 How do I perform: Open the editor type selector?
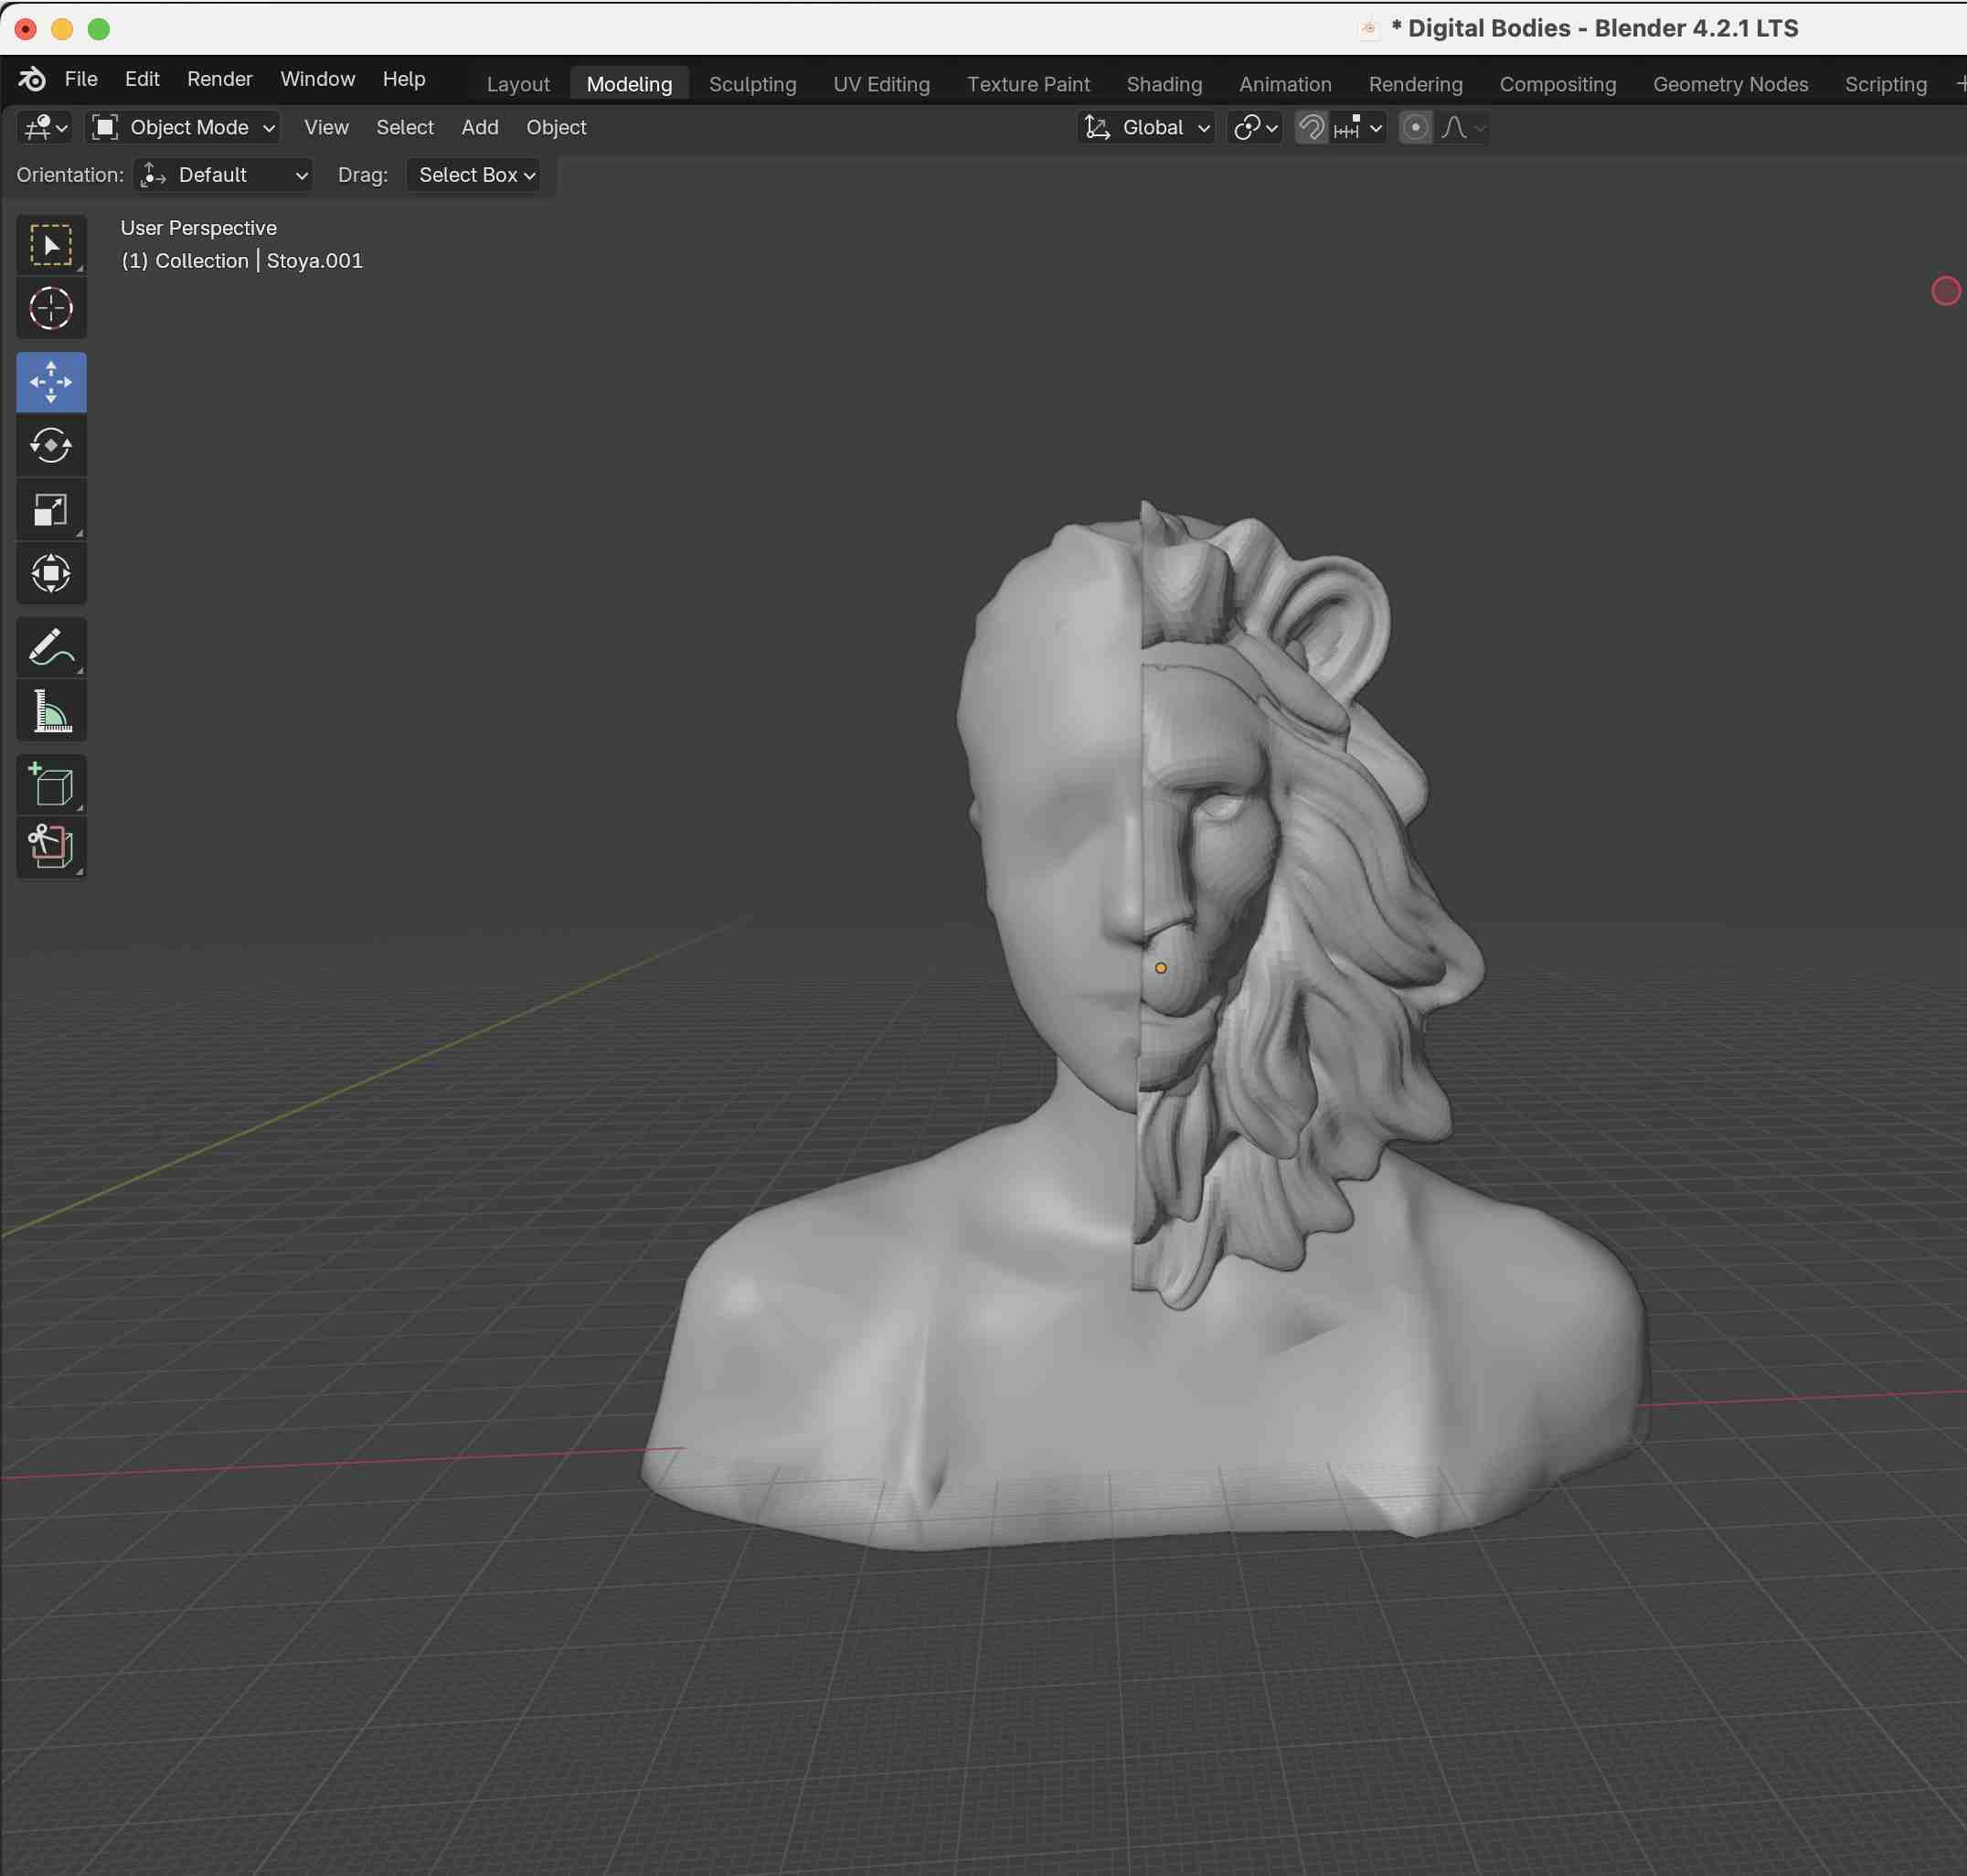[x=45, y=127]
